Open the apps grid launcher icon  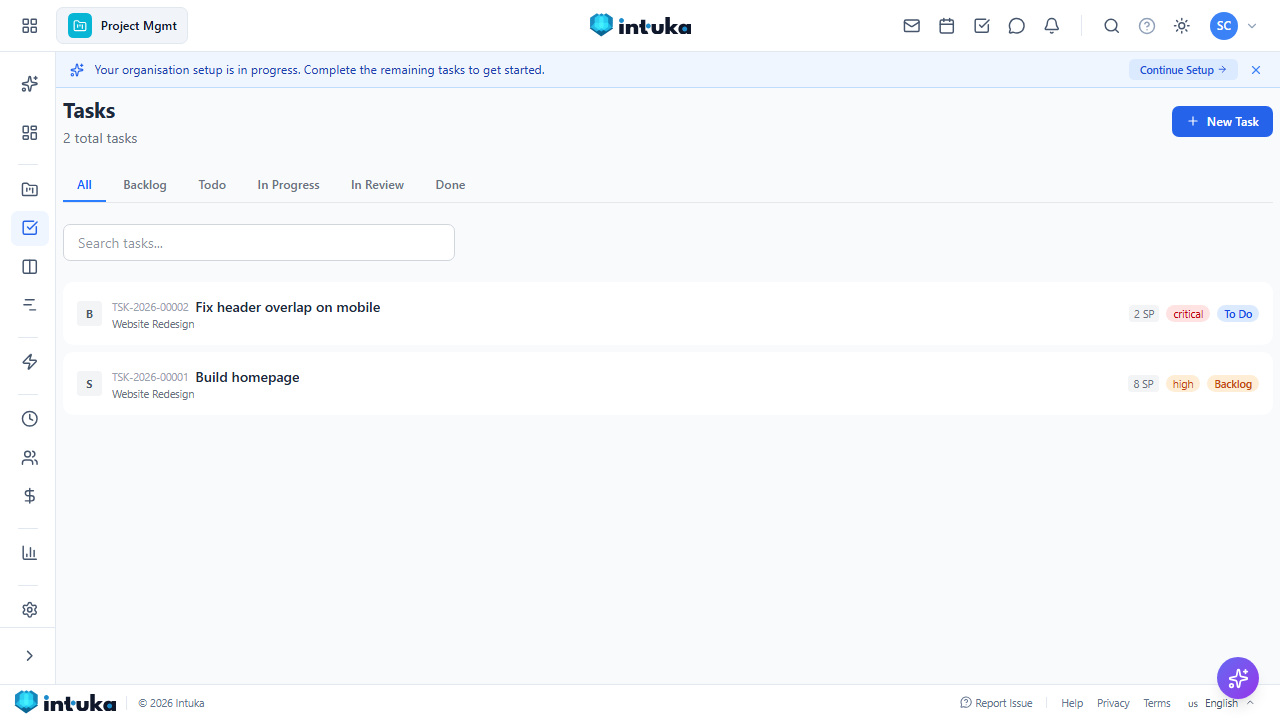click(30, 26)
